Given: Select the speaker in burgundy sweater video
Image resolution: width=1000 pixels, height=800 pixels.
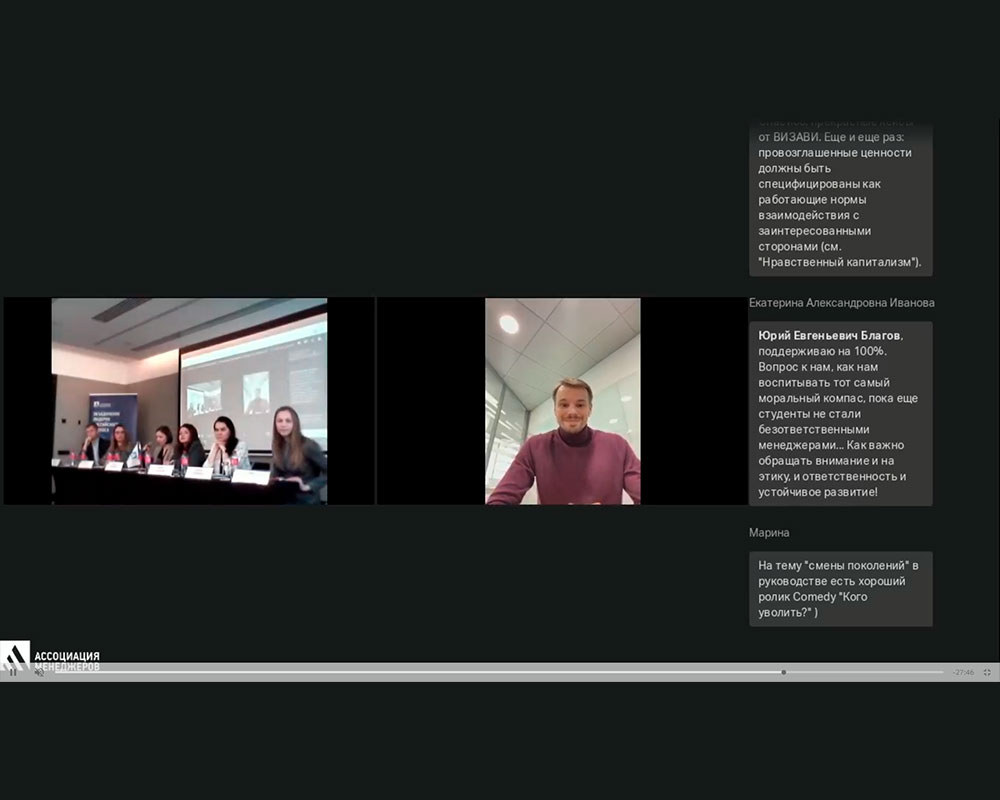Looking at the screenshot, I should [x=562, y=401].
